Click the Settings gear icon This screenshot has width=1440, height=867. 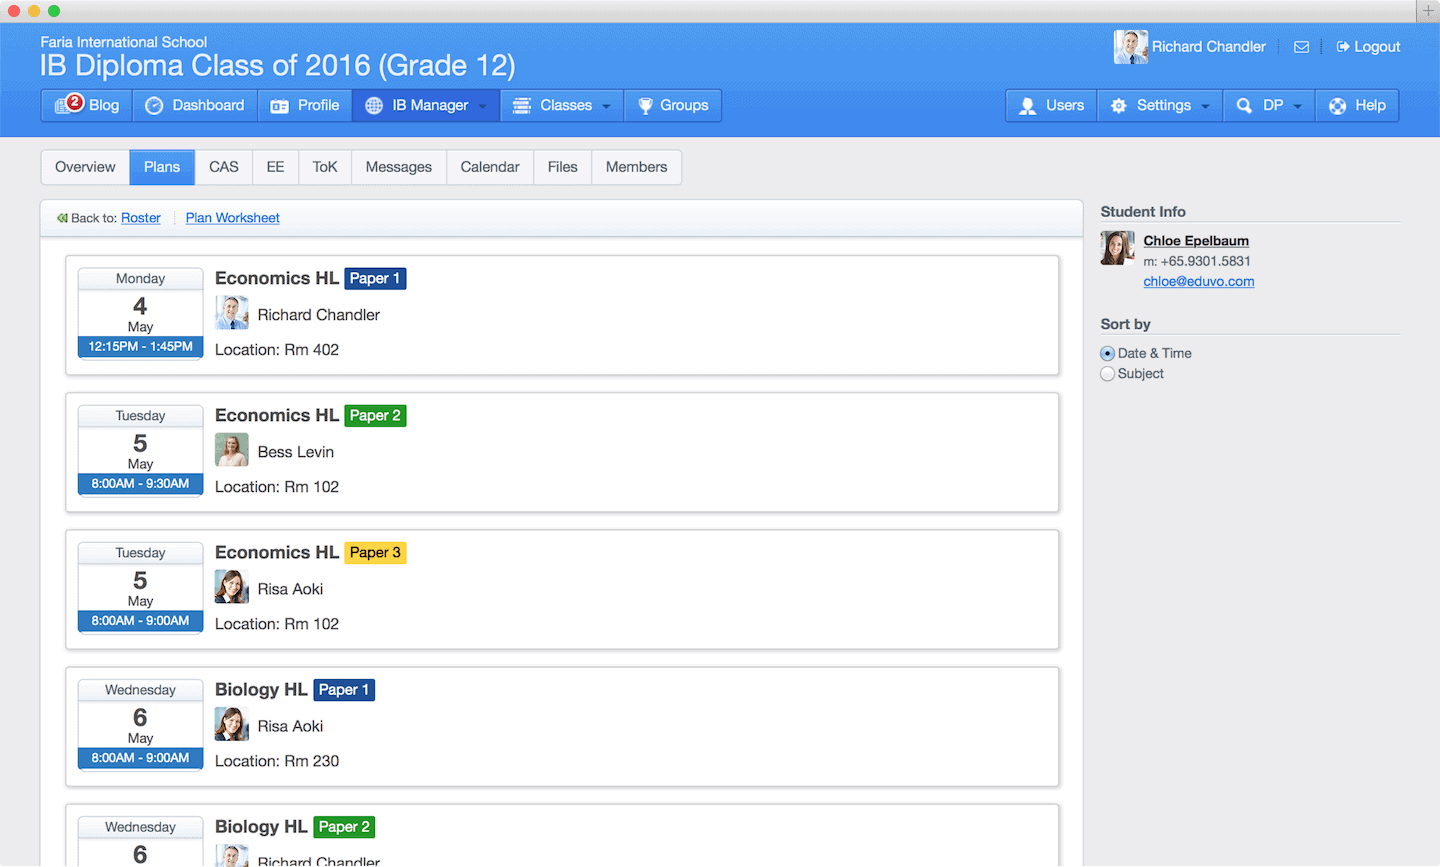click(x=1119, y=106)
